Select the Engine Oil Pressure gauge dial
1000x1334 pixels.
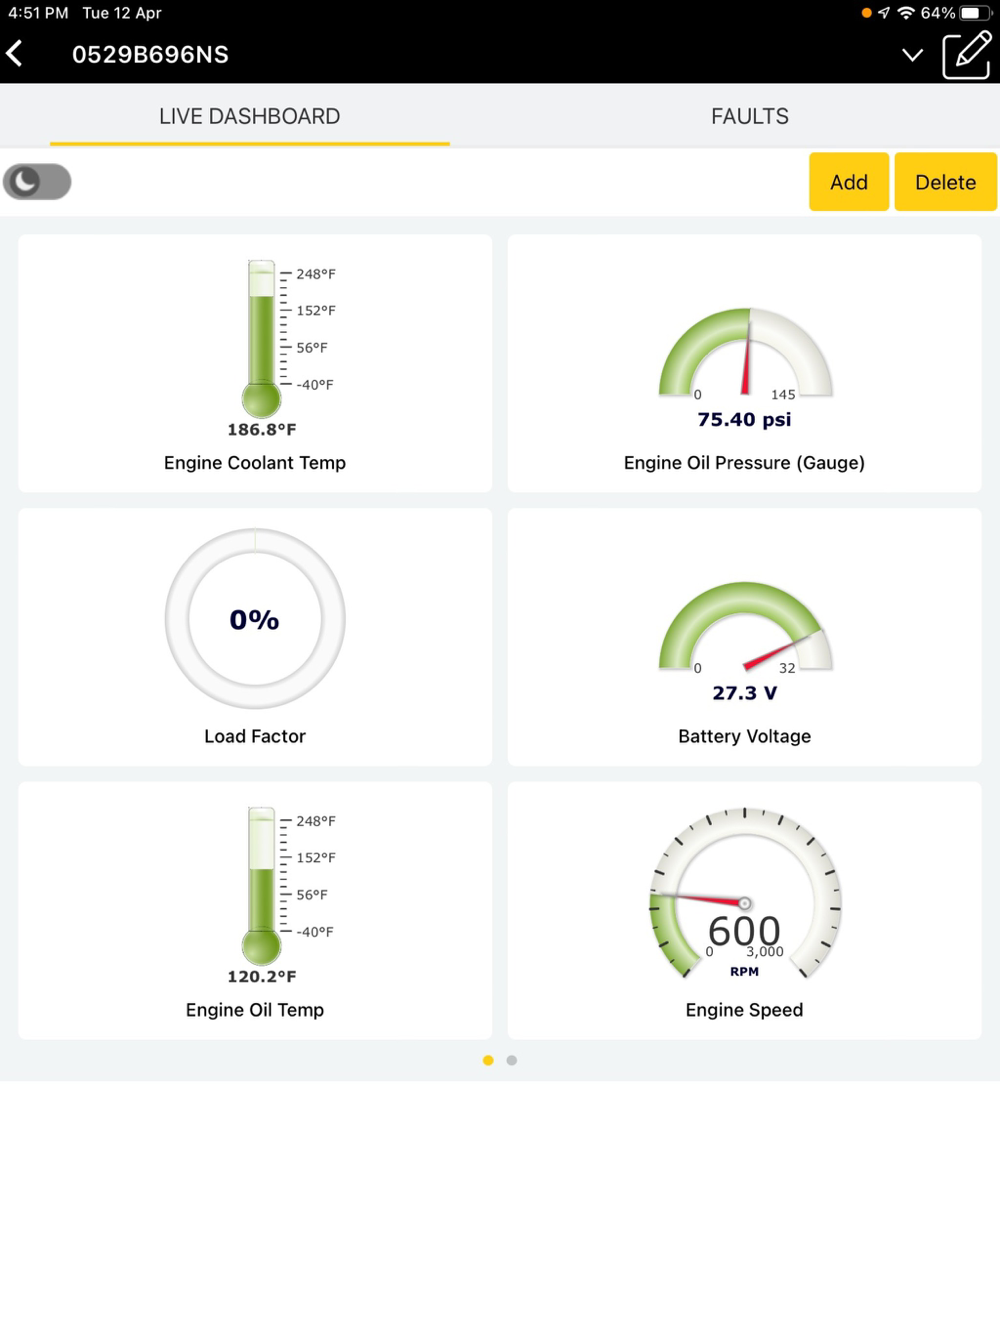[x=745, y=354]
